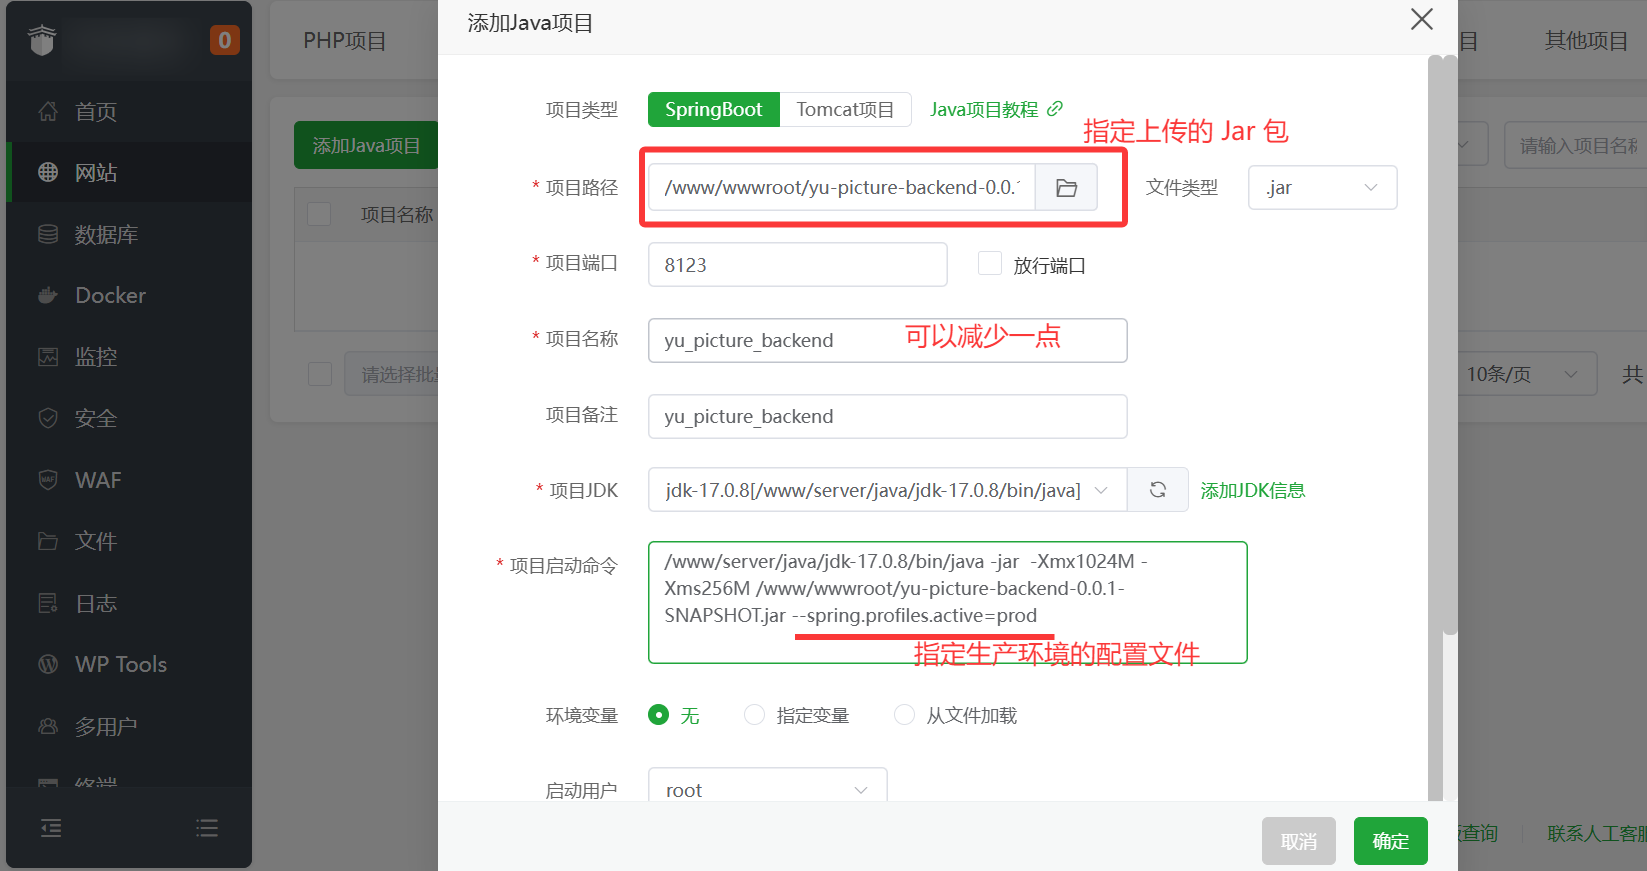Enable the release port checkbox
The height and width of the screenshot is (871, 1647).
989,264
